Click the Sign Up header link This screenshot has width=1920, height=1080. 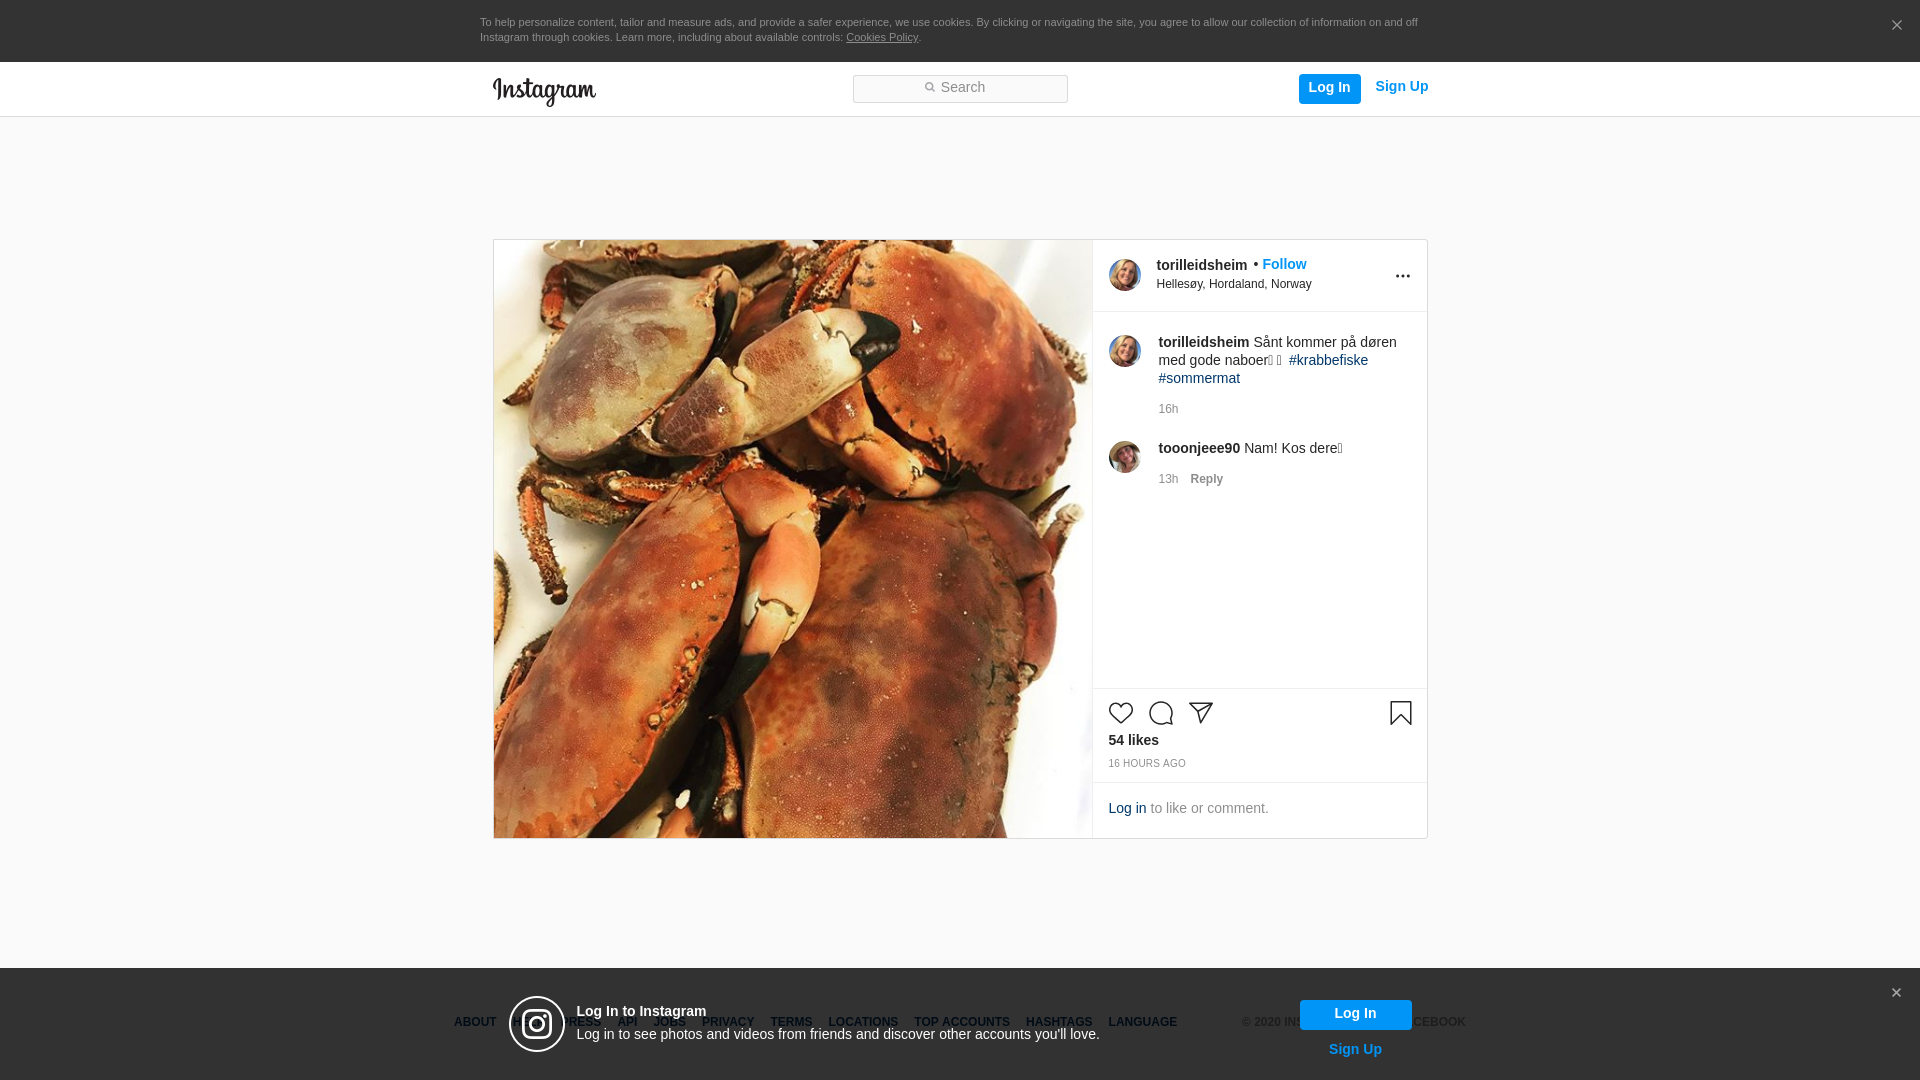click(x=1401, y=86)
